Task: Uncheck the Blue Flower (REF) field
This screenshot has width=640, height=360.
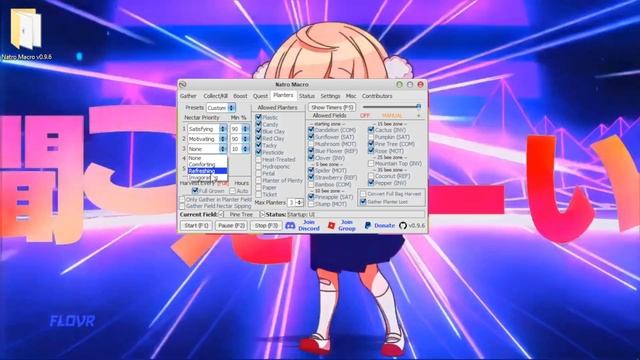Action: point(311,151)
